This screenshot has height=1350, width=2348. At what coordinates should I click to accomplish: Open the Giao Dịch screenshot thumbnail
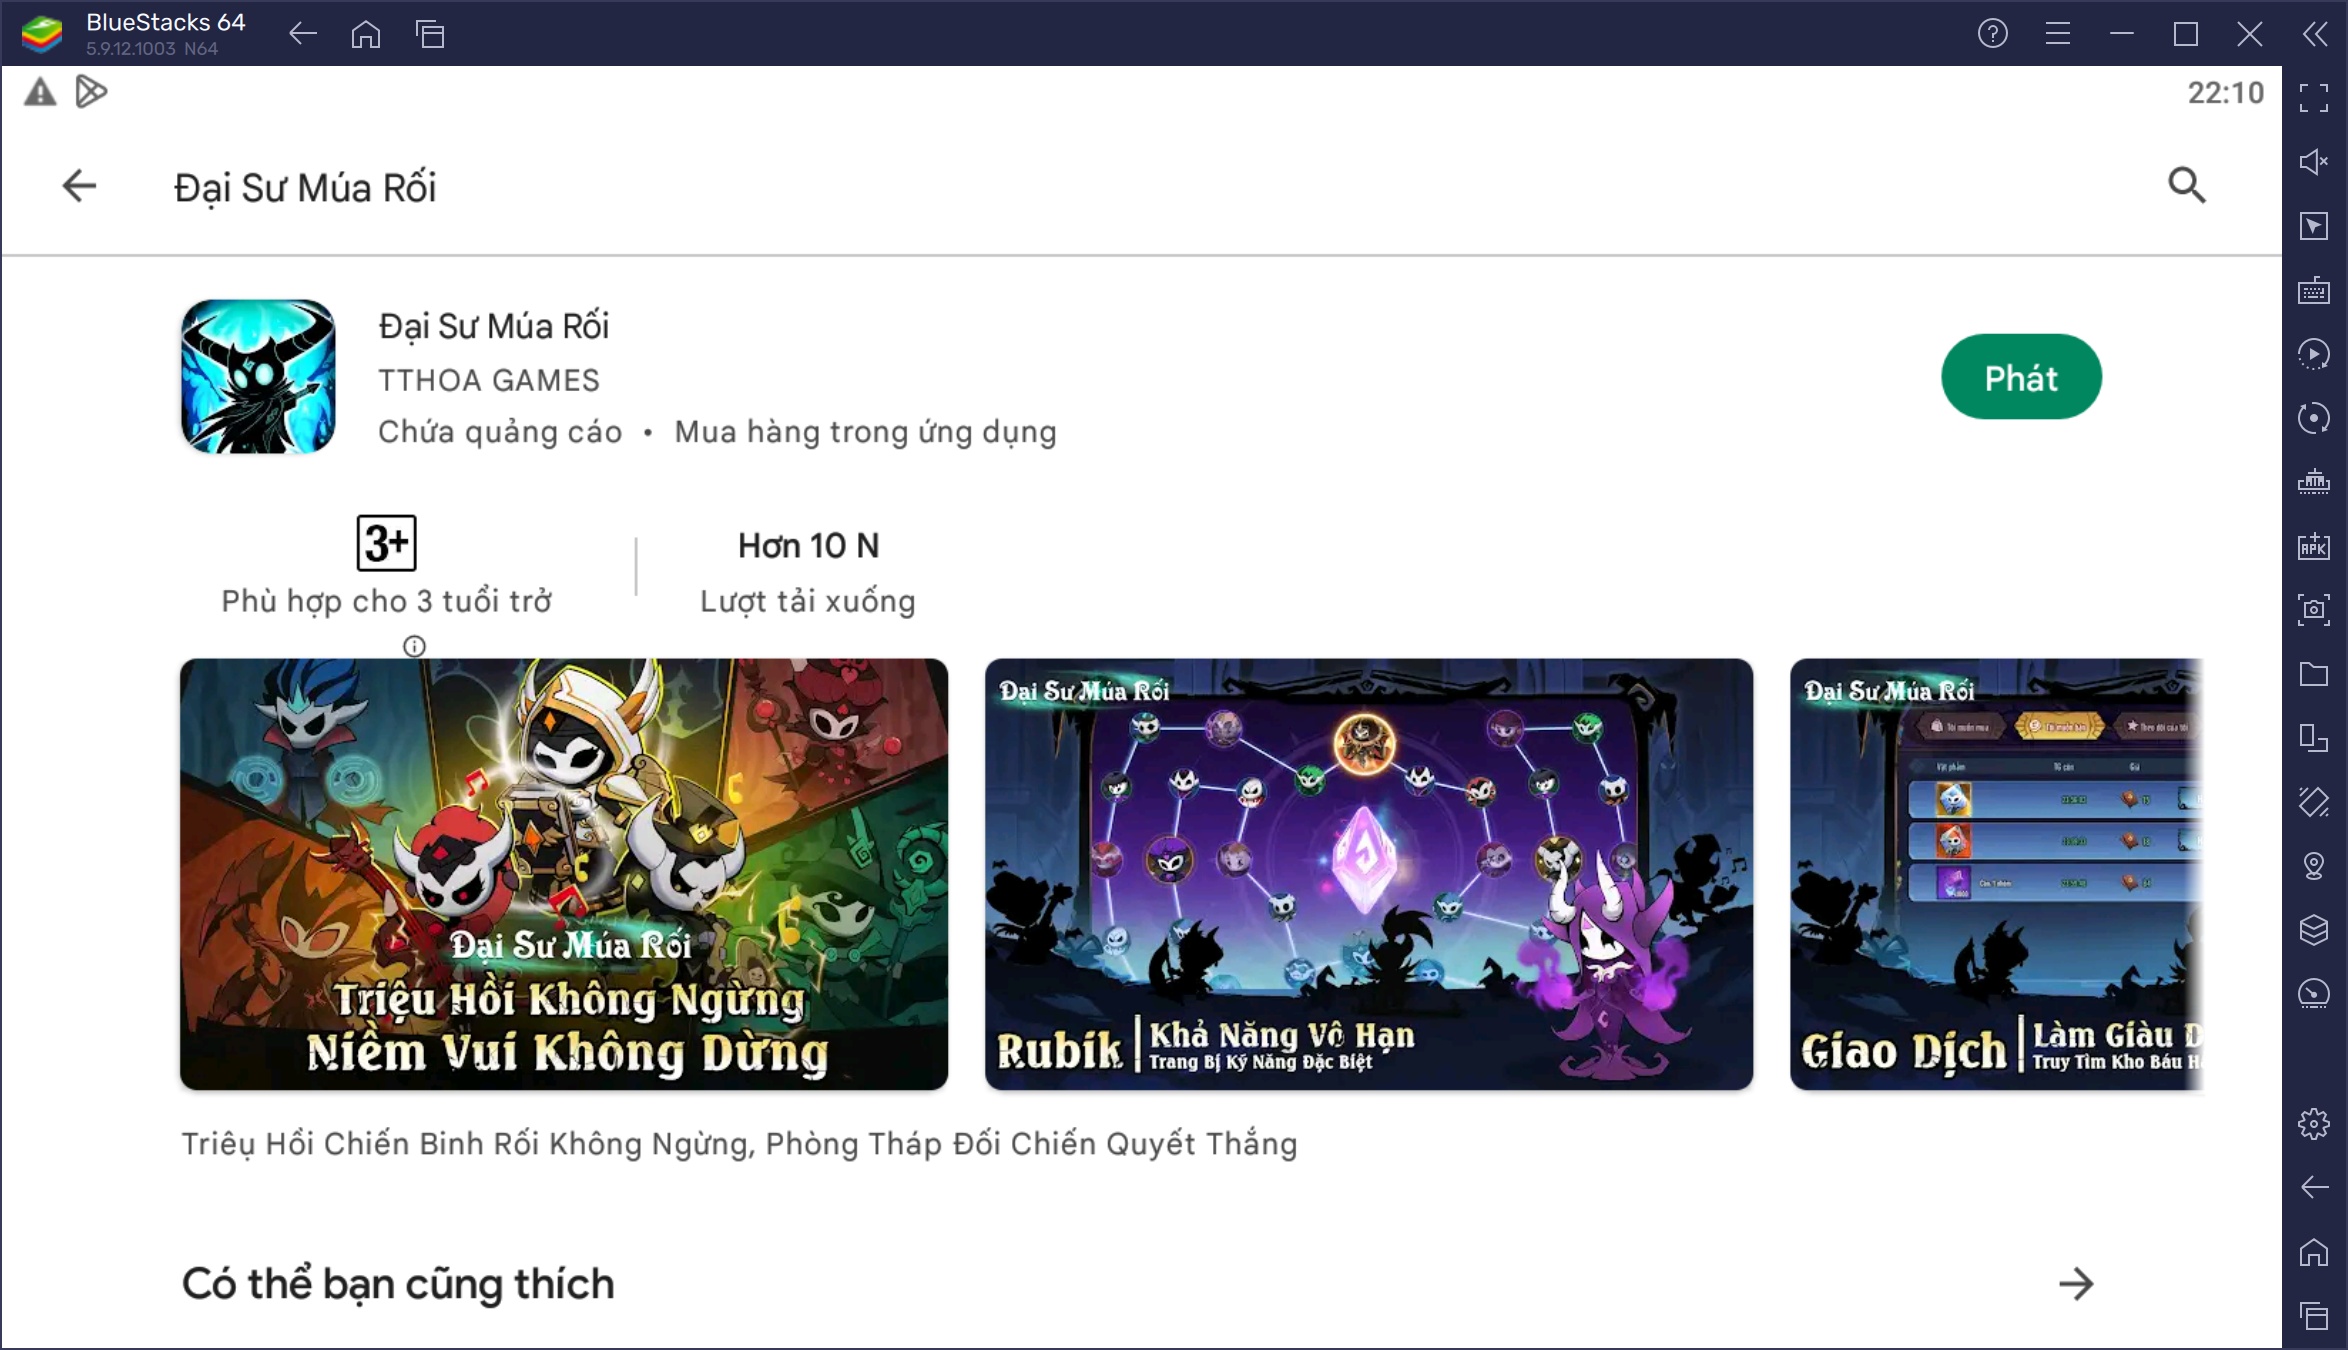[1996, 874]
